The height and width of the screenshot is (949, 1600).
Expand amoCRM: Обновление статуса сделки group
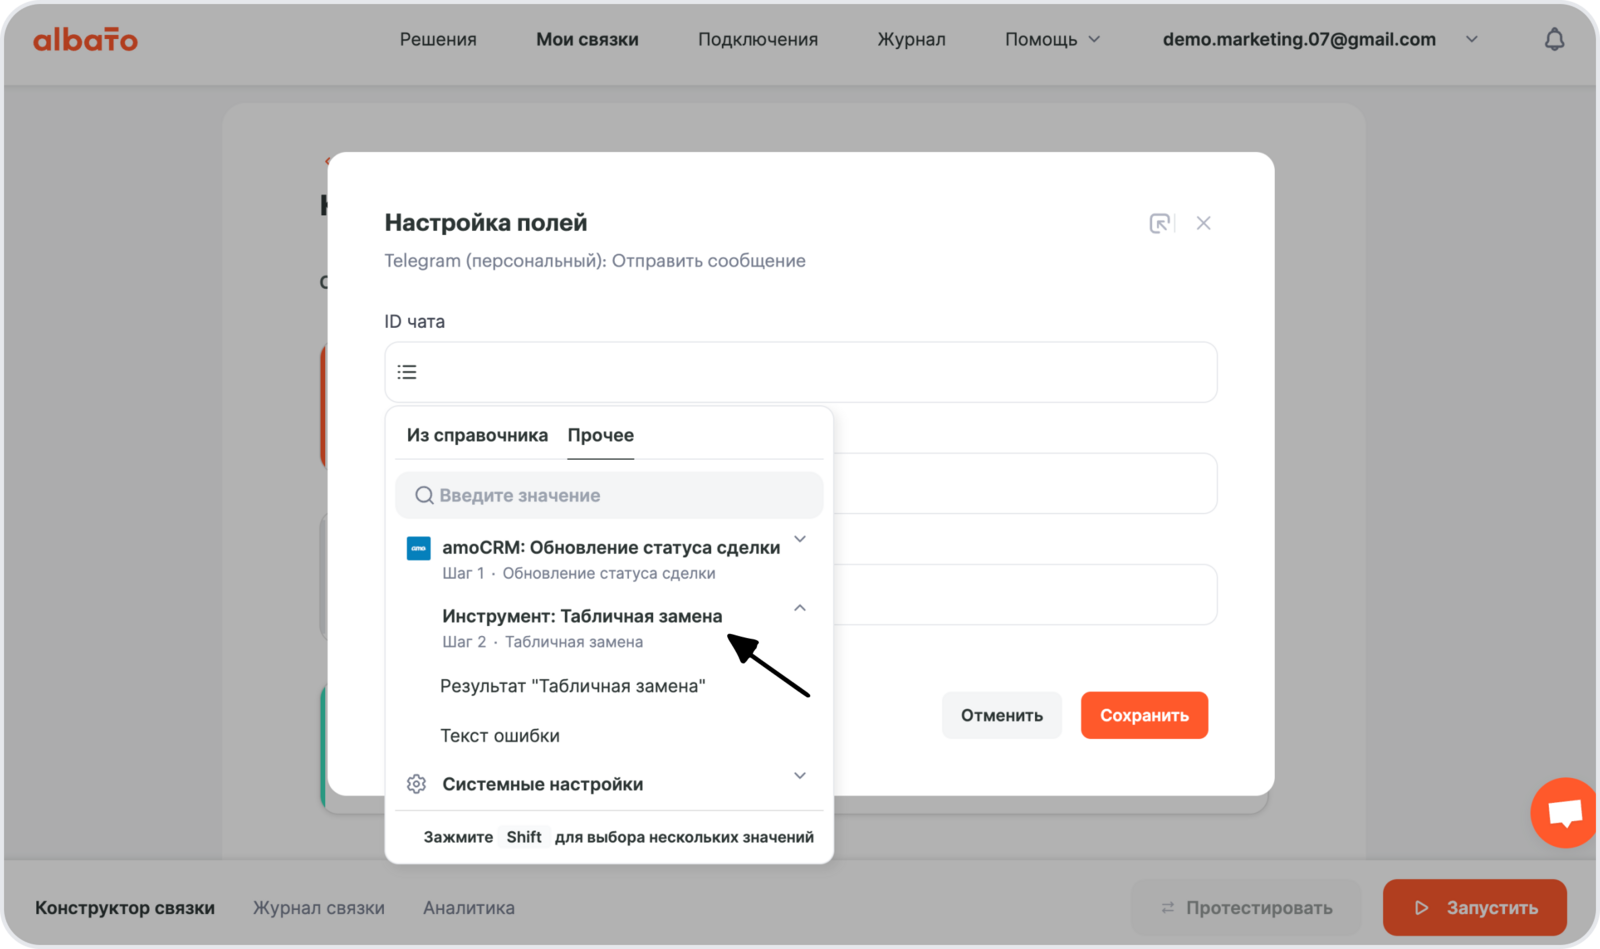tap(800, 540)
